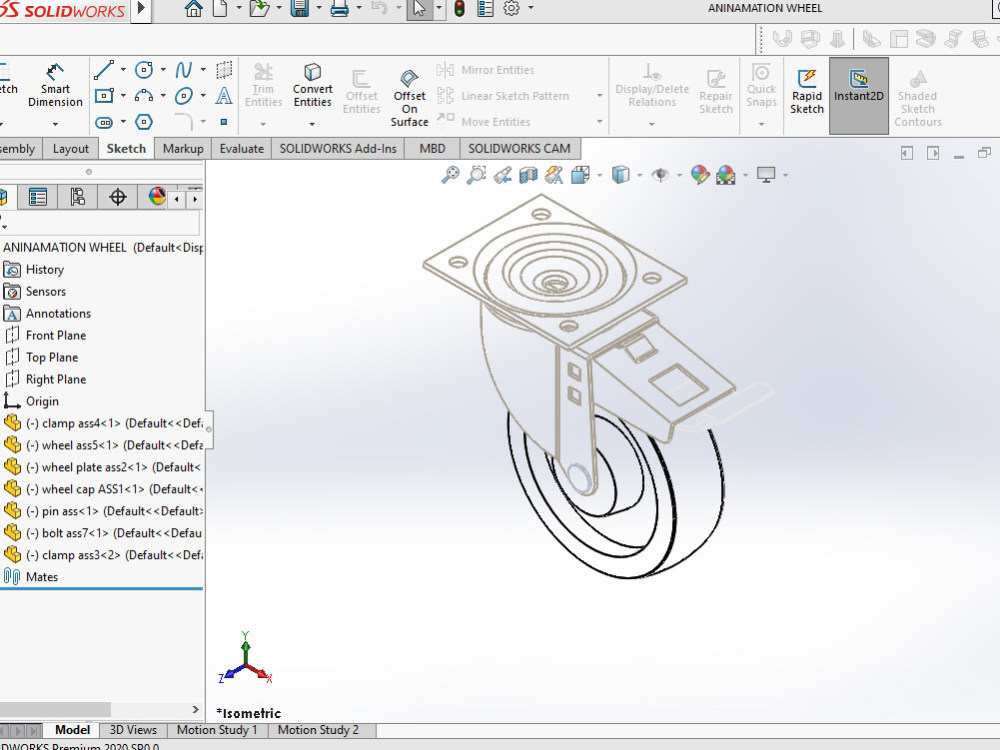Viewport: 1000px width, 750px height.
Task: Click the Convert Entities tool
Action: pos(312,85)
